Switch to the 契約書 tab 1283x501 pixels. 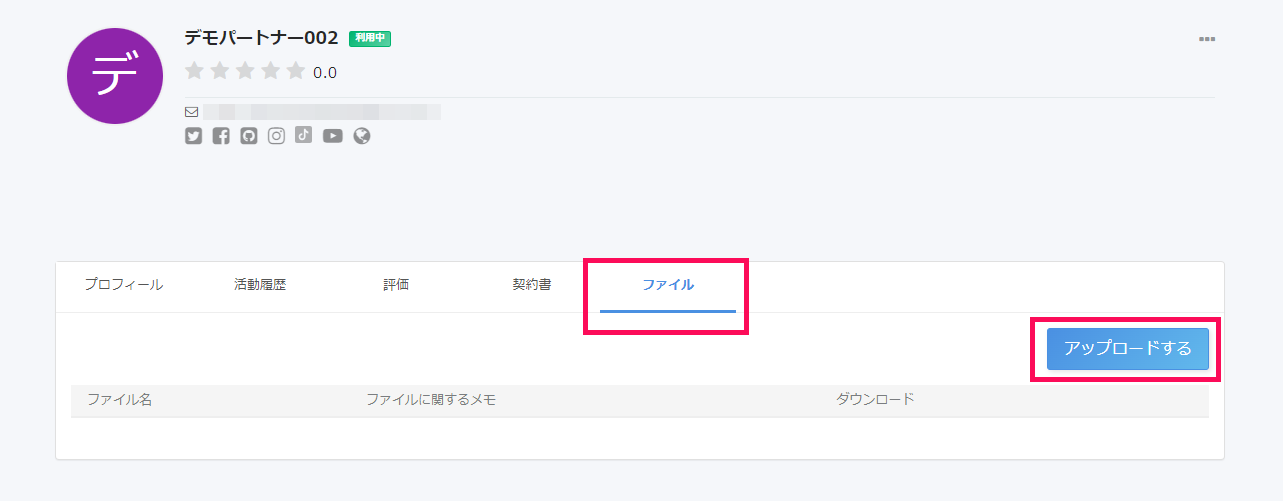click(531, 285)
